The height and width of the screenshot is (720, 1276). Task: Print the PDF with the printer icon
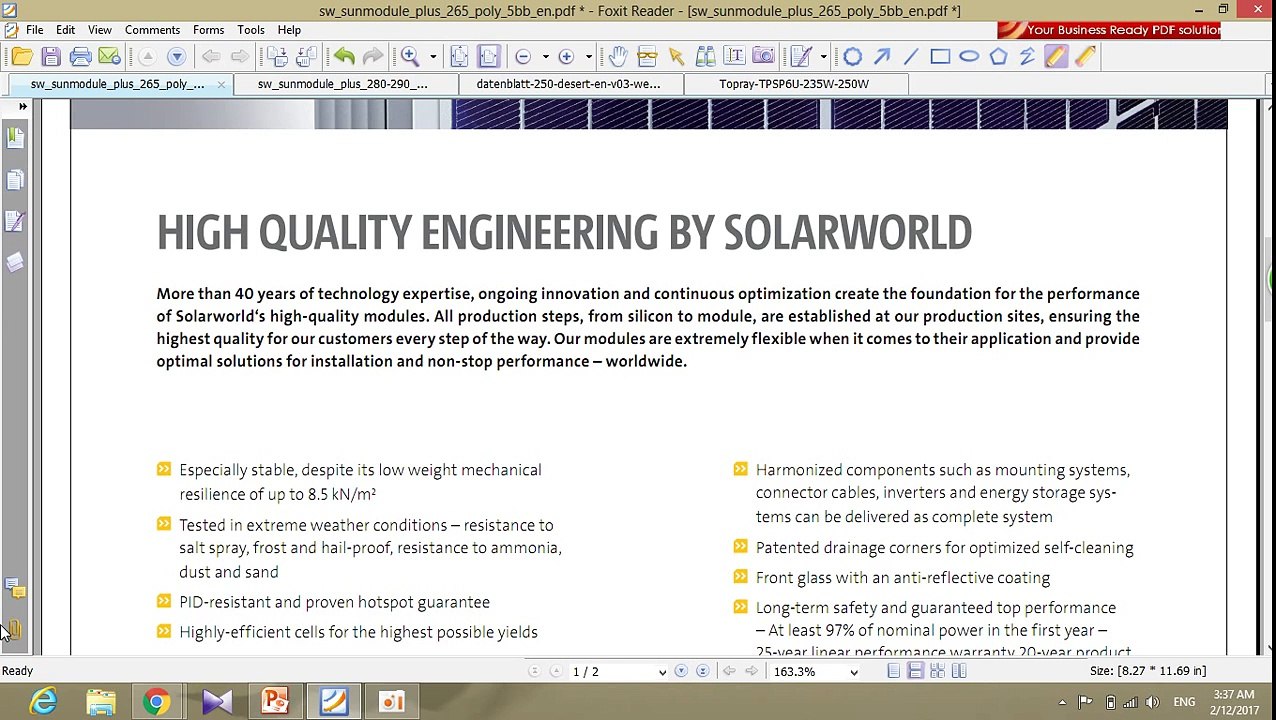click(x=80, y=57)
